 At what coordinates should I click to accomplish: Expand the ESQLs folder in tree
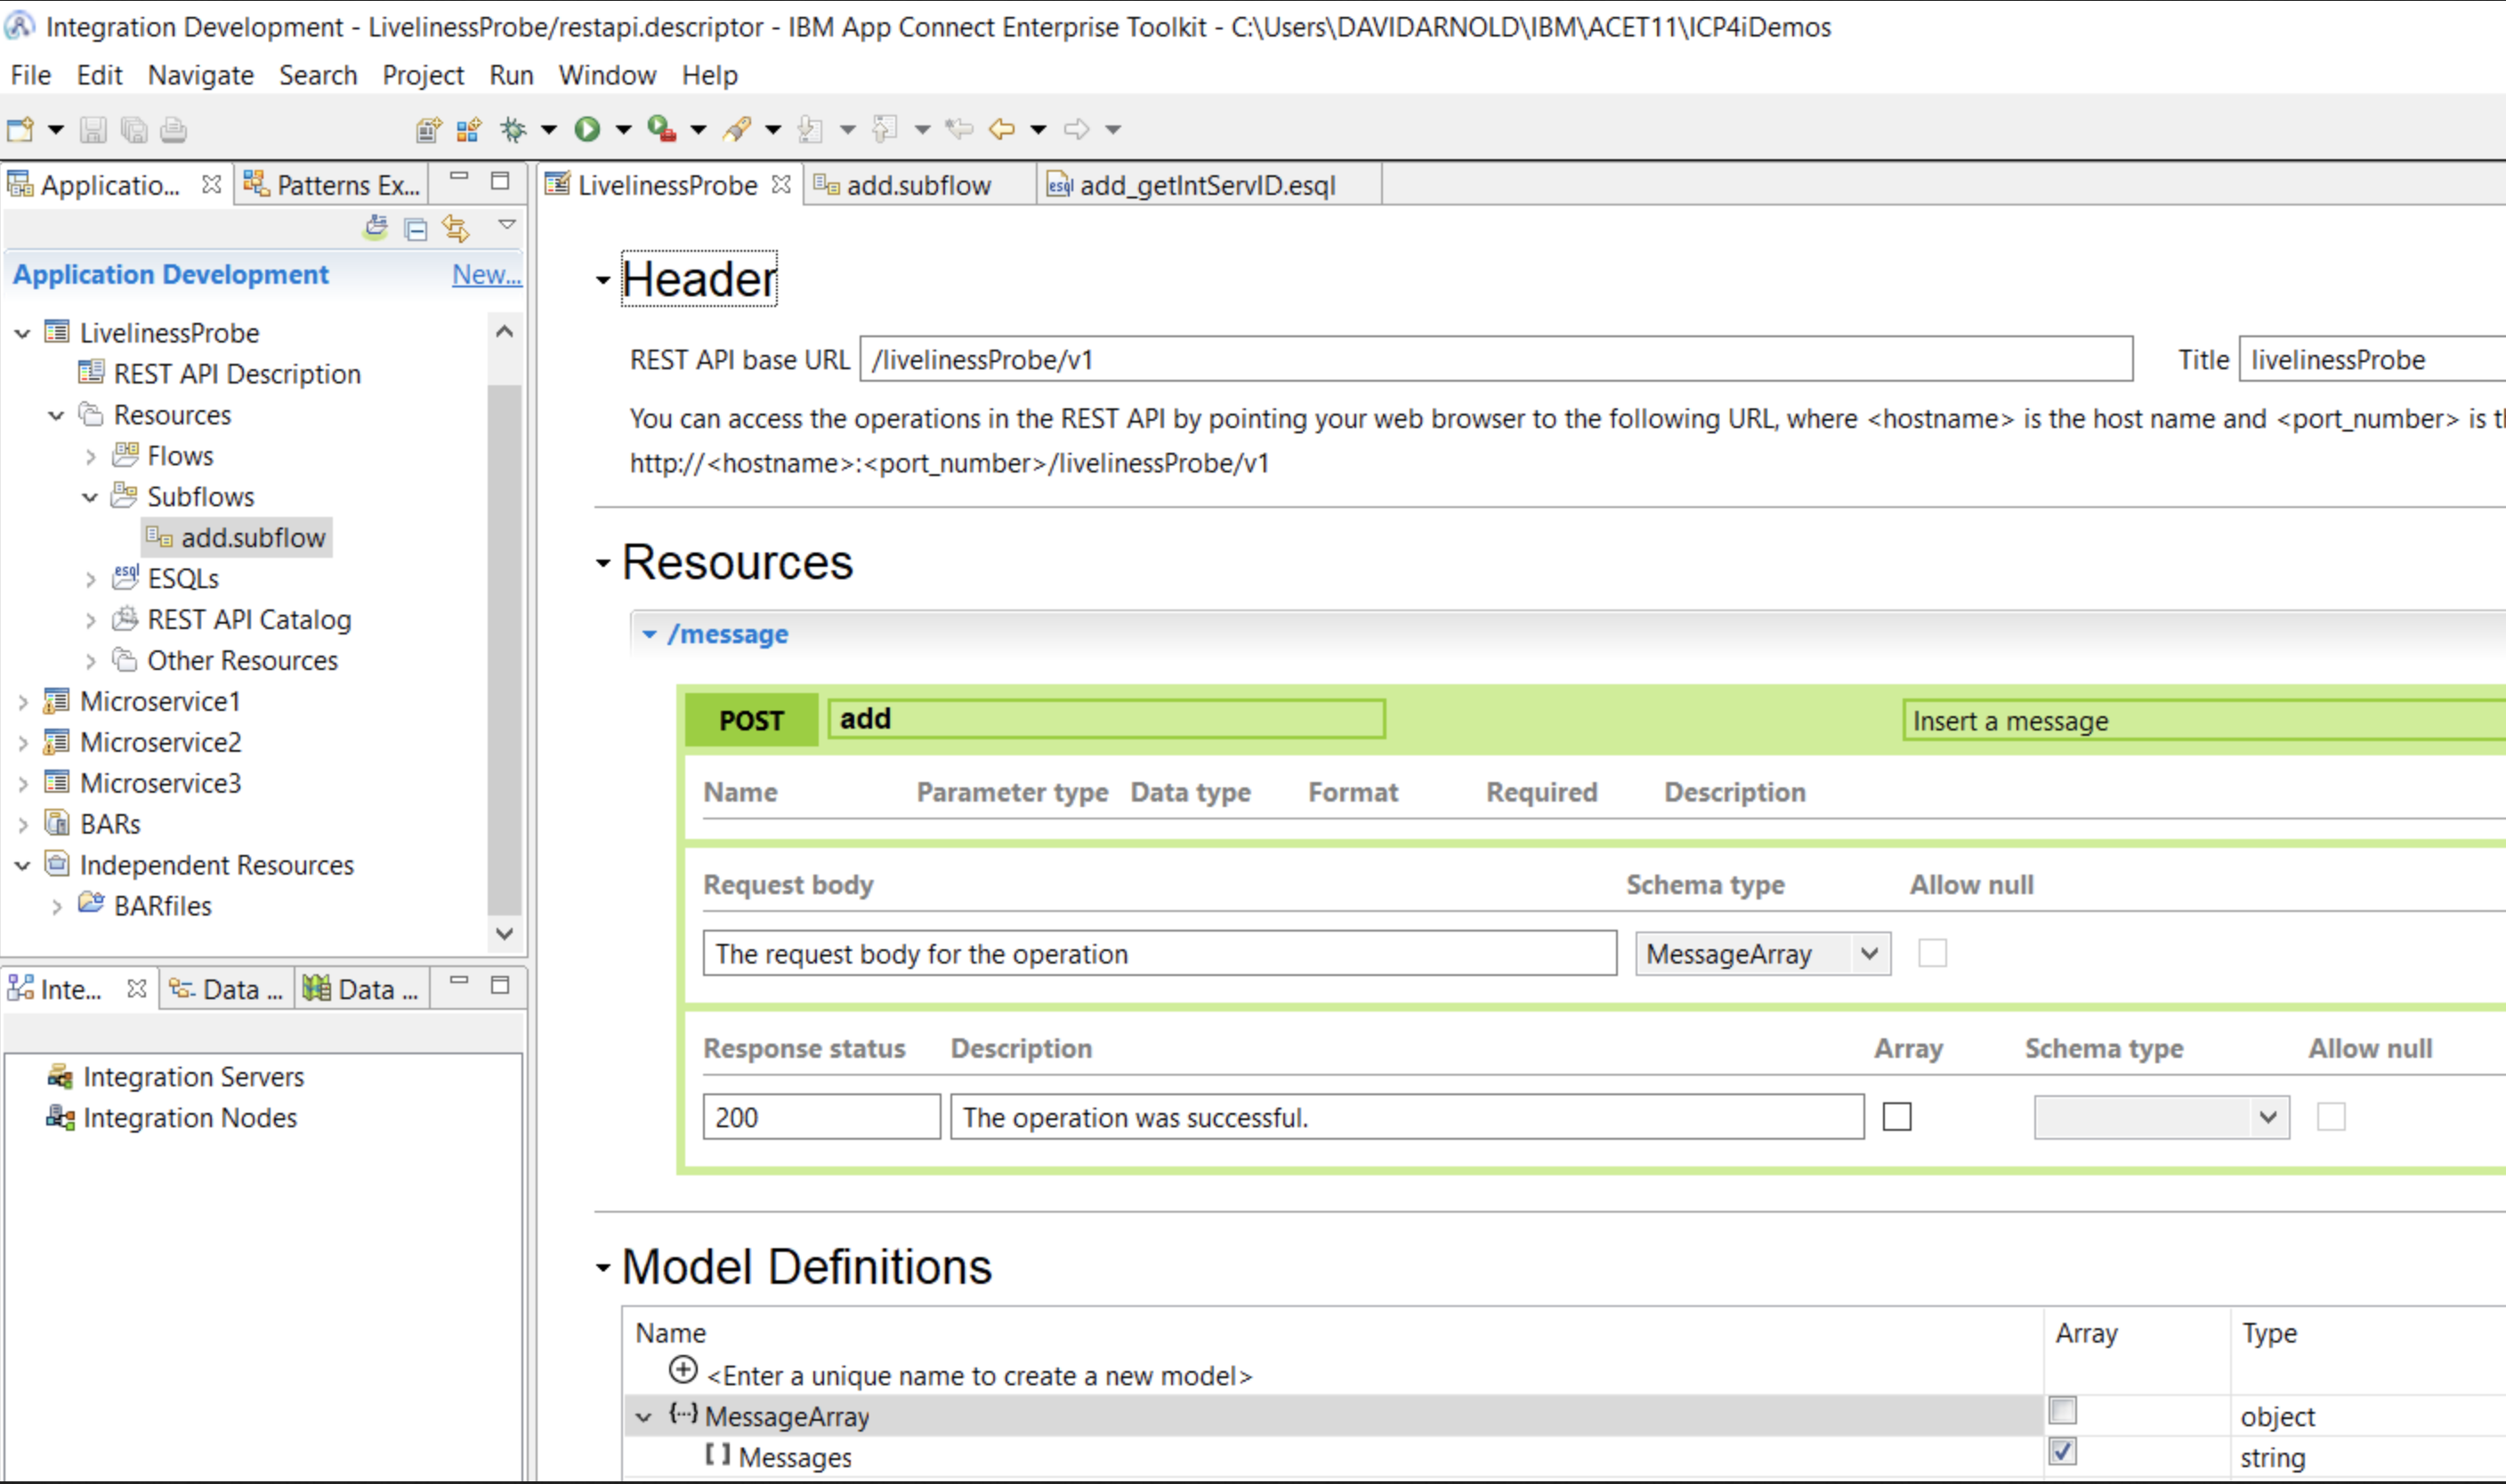91,579
